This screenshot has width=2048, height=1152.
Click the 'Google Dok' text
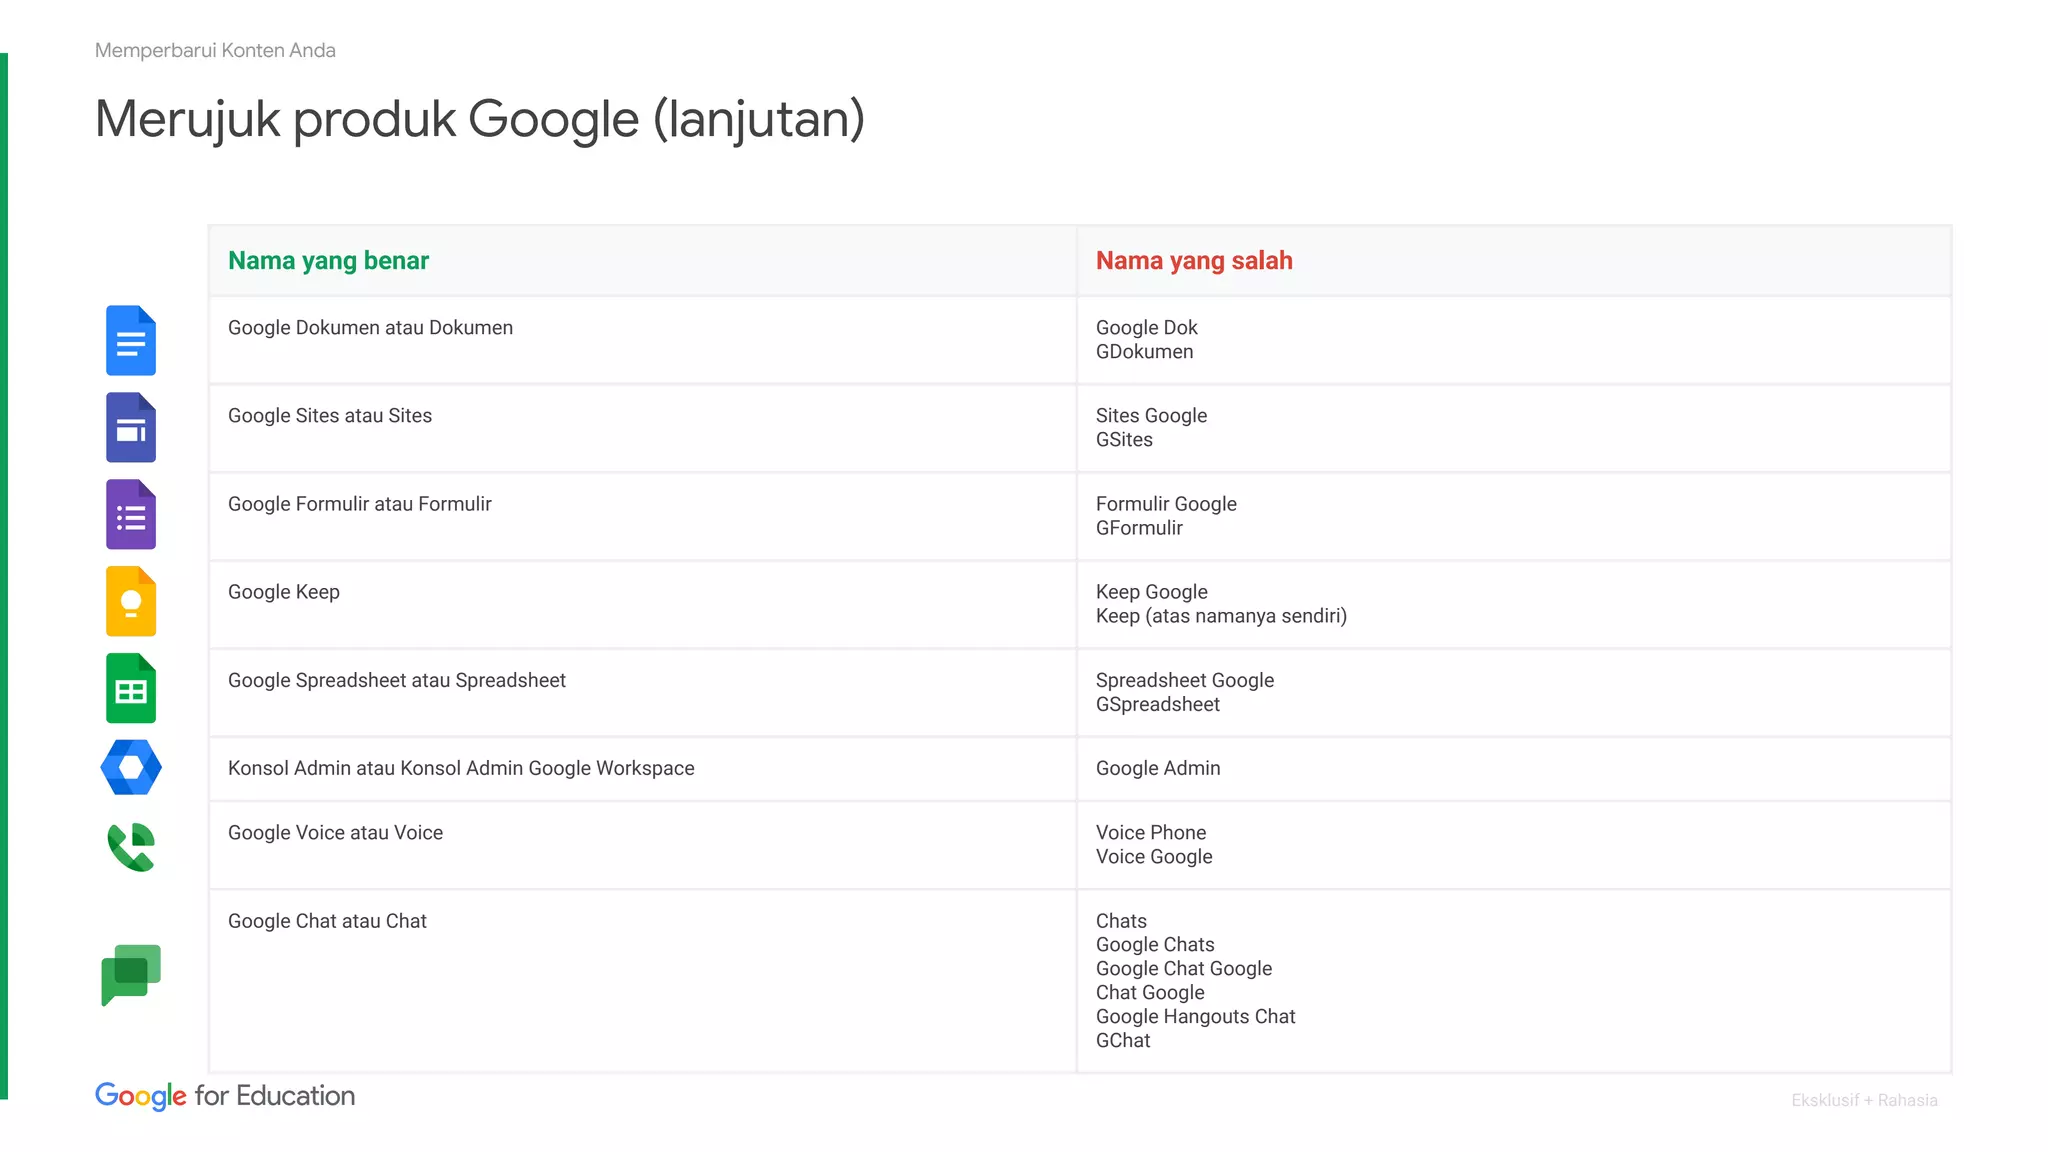pyautogui.click(x=1146, y=328)
